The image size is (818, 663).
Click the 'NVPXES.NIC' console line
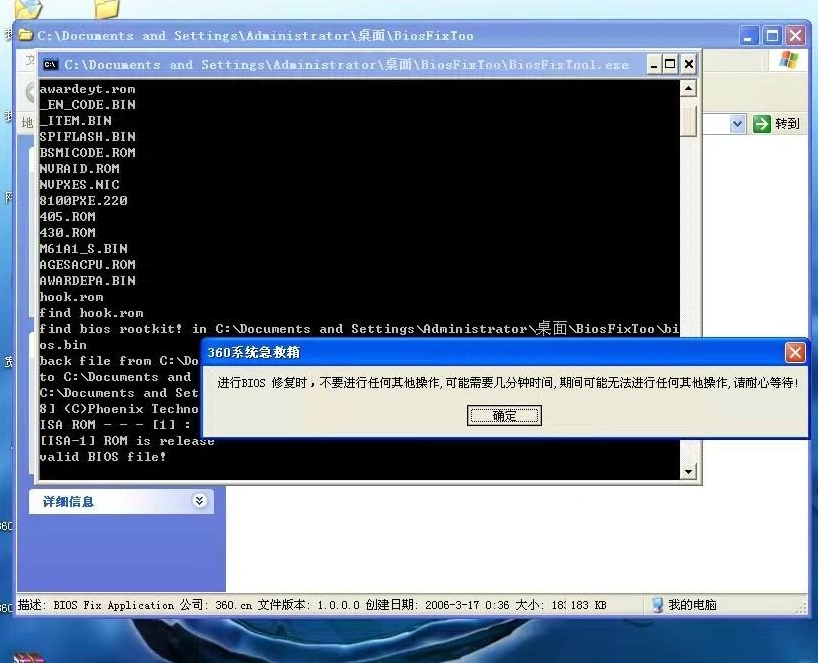(x=80, y=185)
